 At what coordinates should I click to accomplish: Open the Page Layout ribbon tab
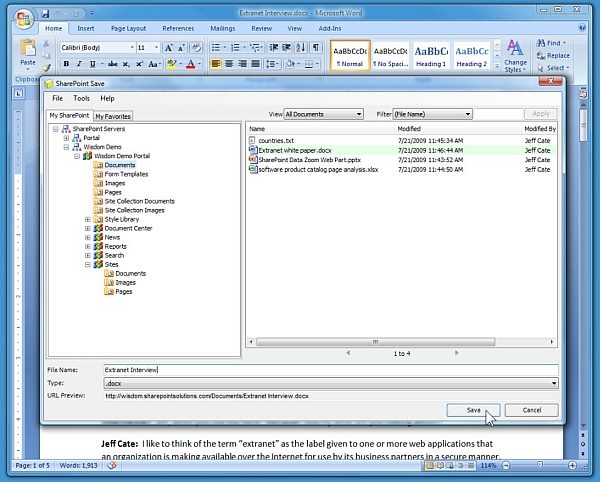[128, 28]
